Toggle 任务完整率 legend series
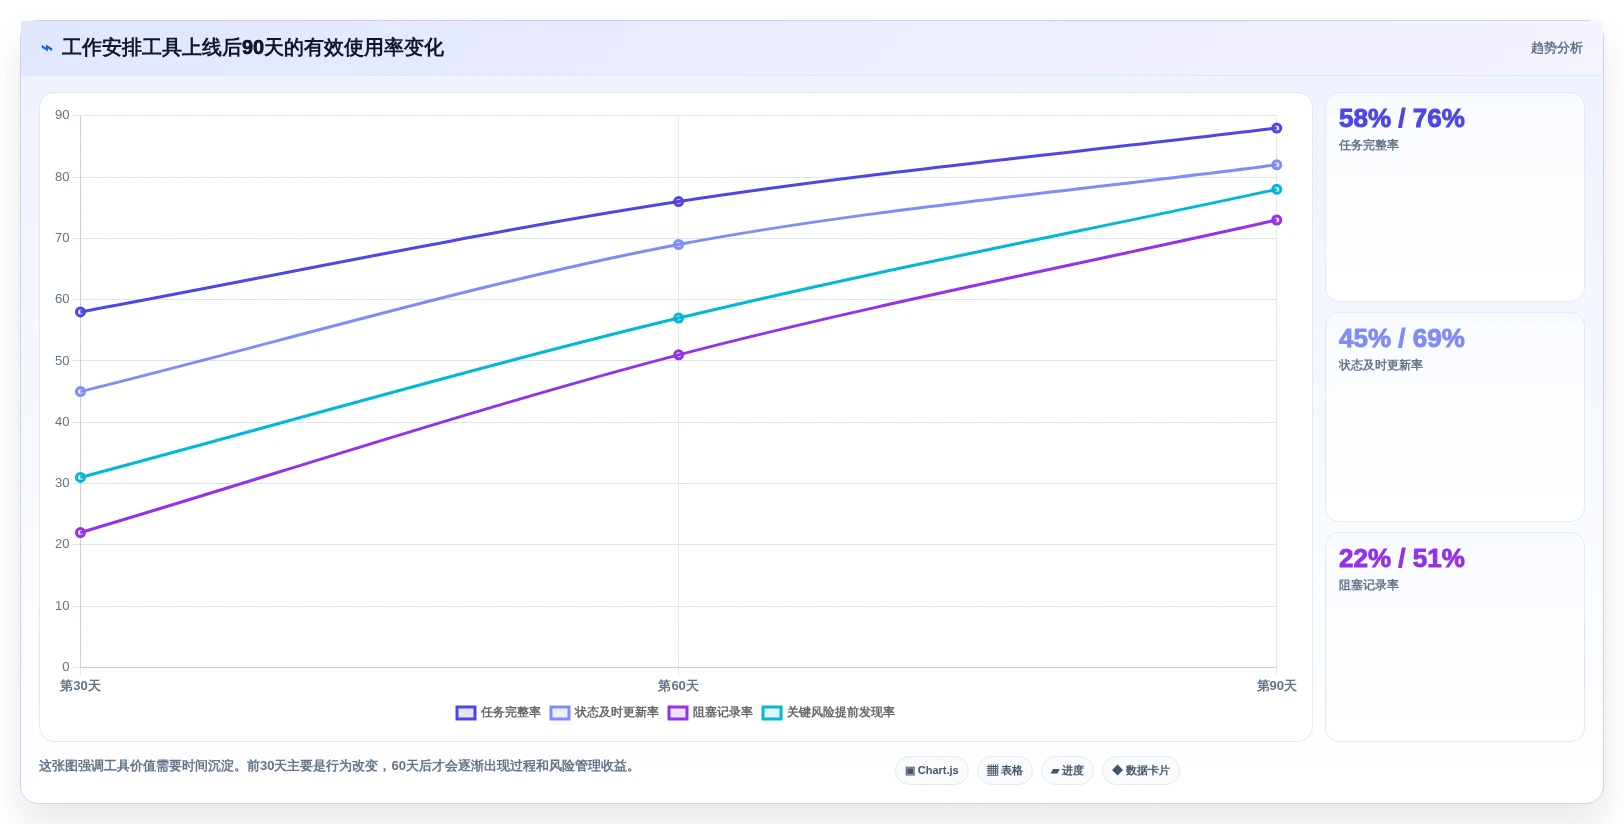Screen dimensions: 1624x824 coord(498,713)
